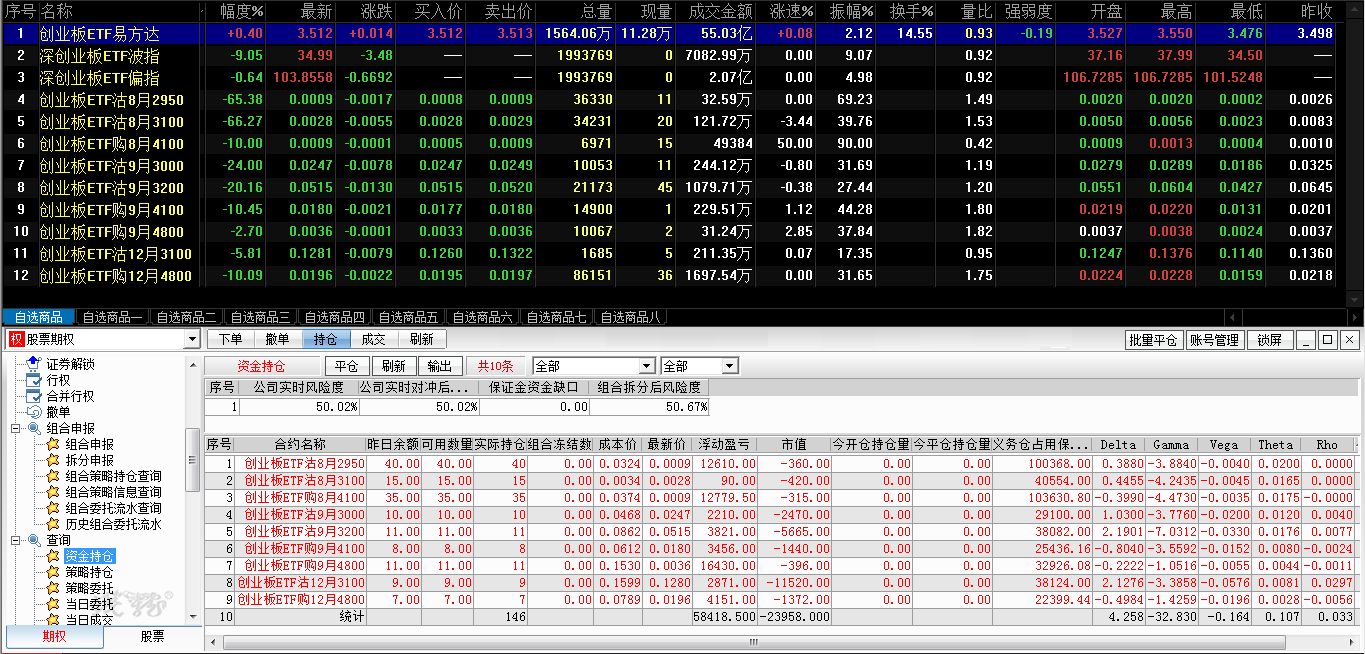Image resolution: width=1365 pixels, height=654 pixels.
Task: Click the 刷新 button next to 成交
Action: [x=421, y=340]
